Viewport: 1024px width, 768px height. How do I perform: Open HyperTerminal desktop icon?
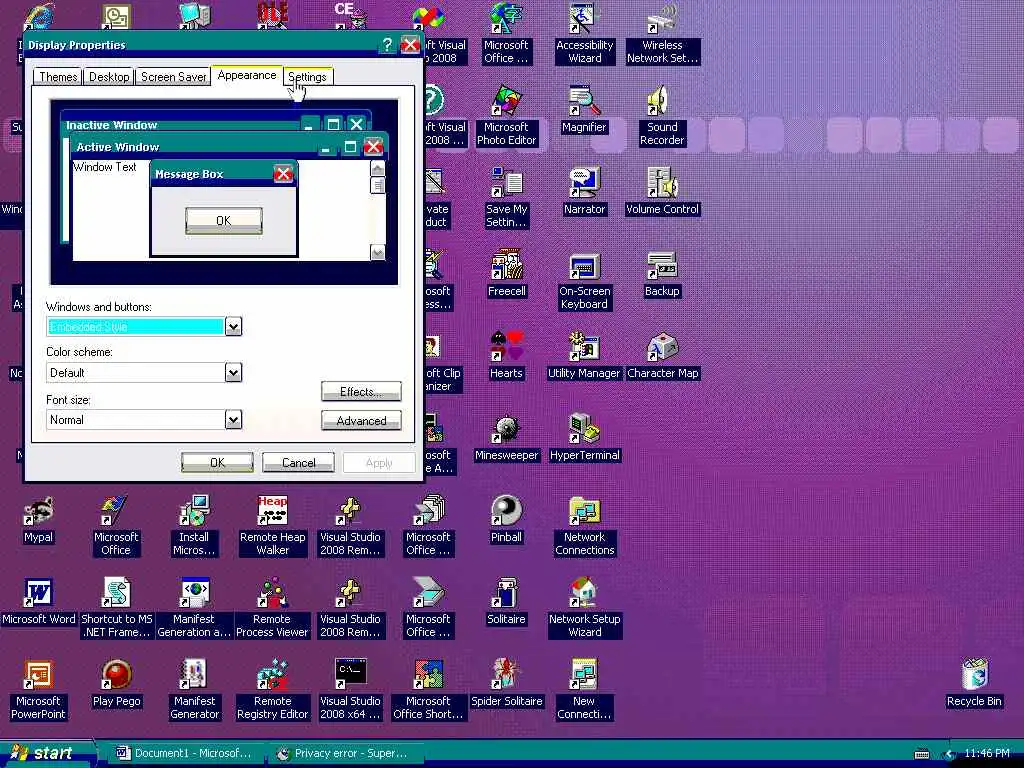[584, 438]
